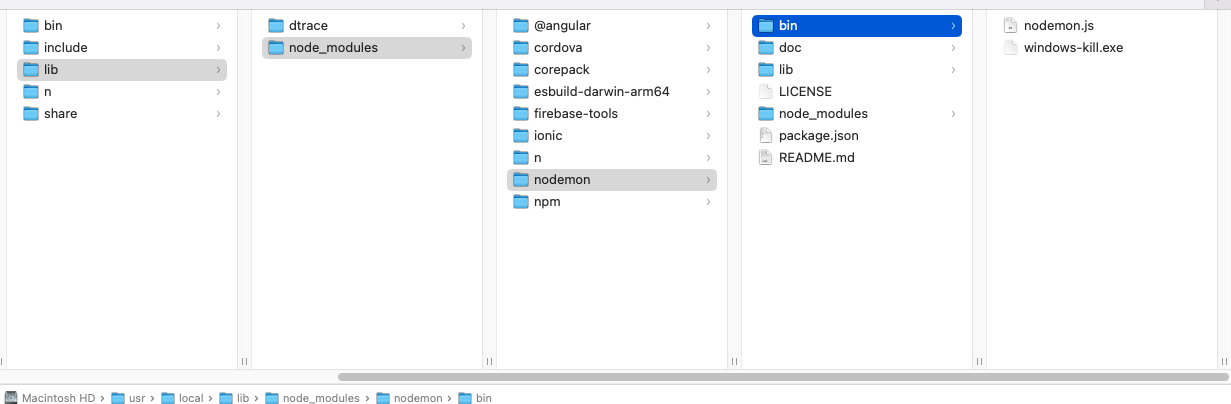Screen dimensions: 1231x404
Task: Click the package.json file icon
Action: pyautogui.click(x=765, y=135)
